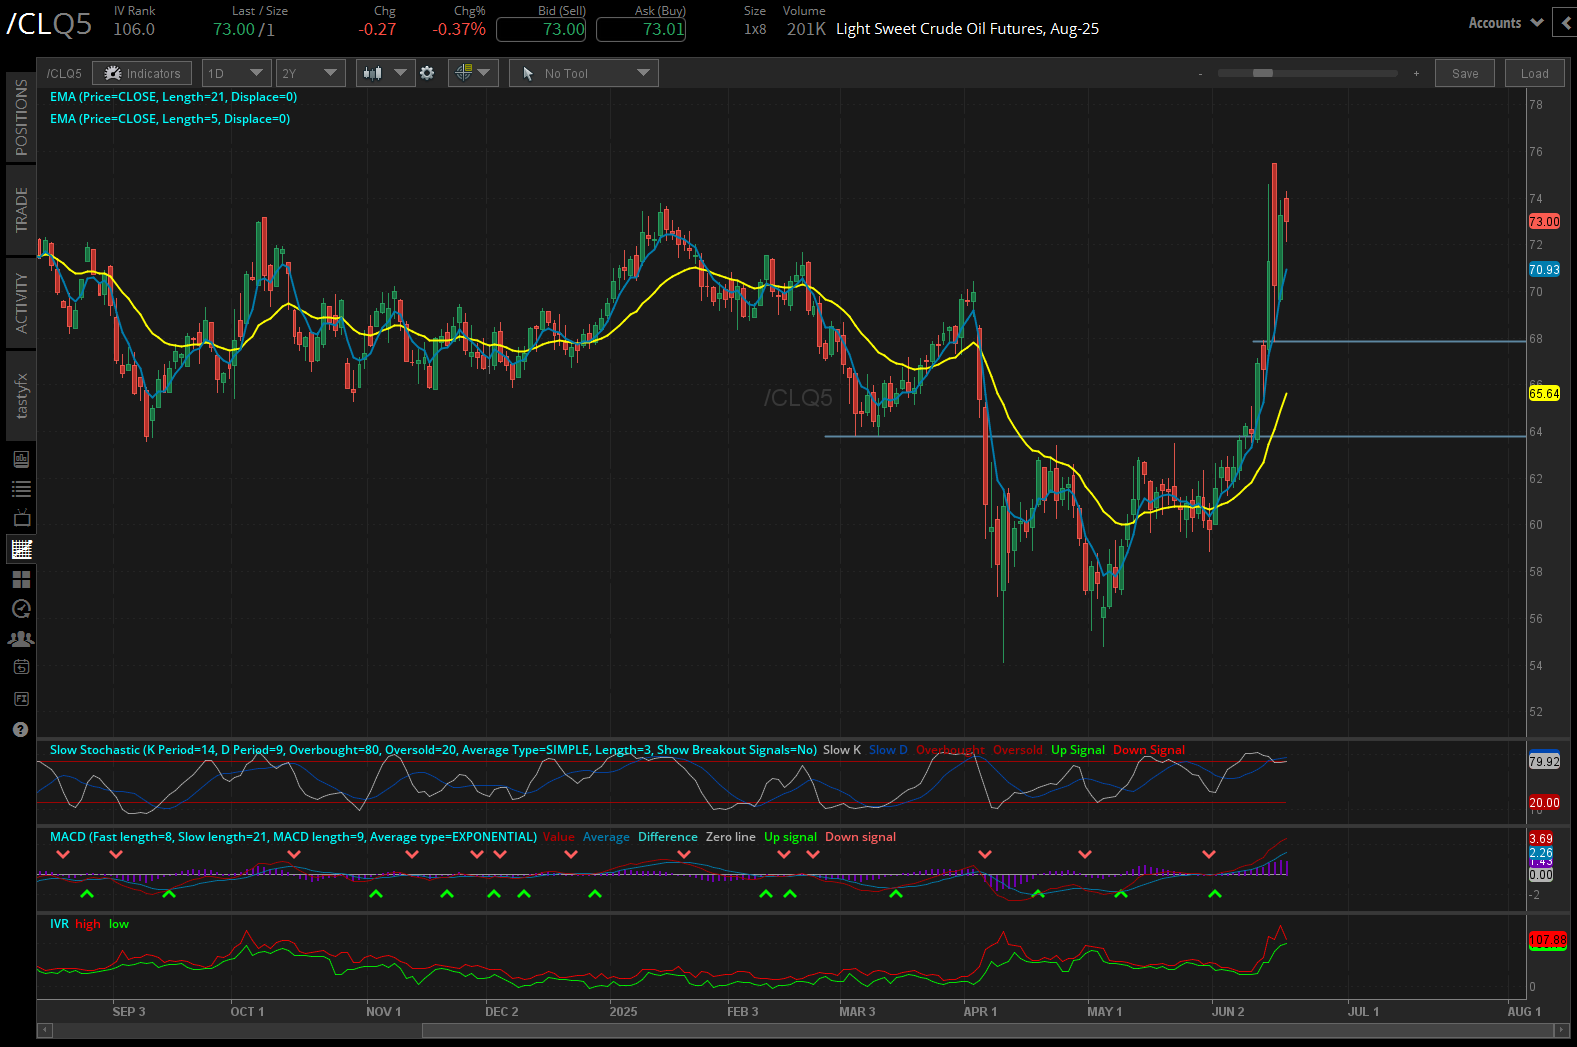The width and height of the screenshot is (1577, 1047).
Task: Open the TV live video sidebar icon
Action: click(x=21, y=519)
